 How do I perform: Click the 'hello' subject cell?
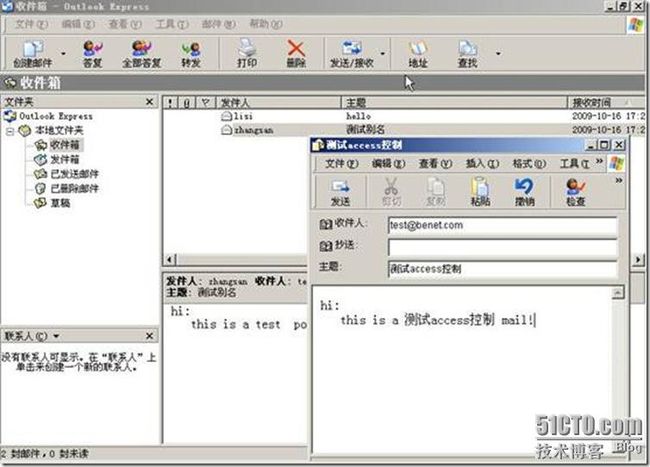pyautogui.click(x=358, y=116)
